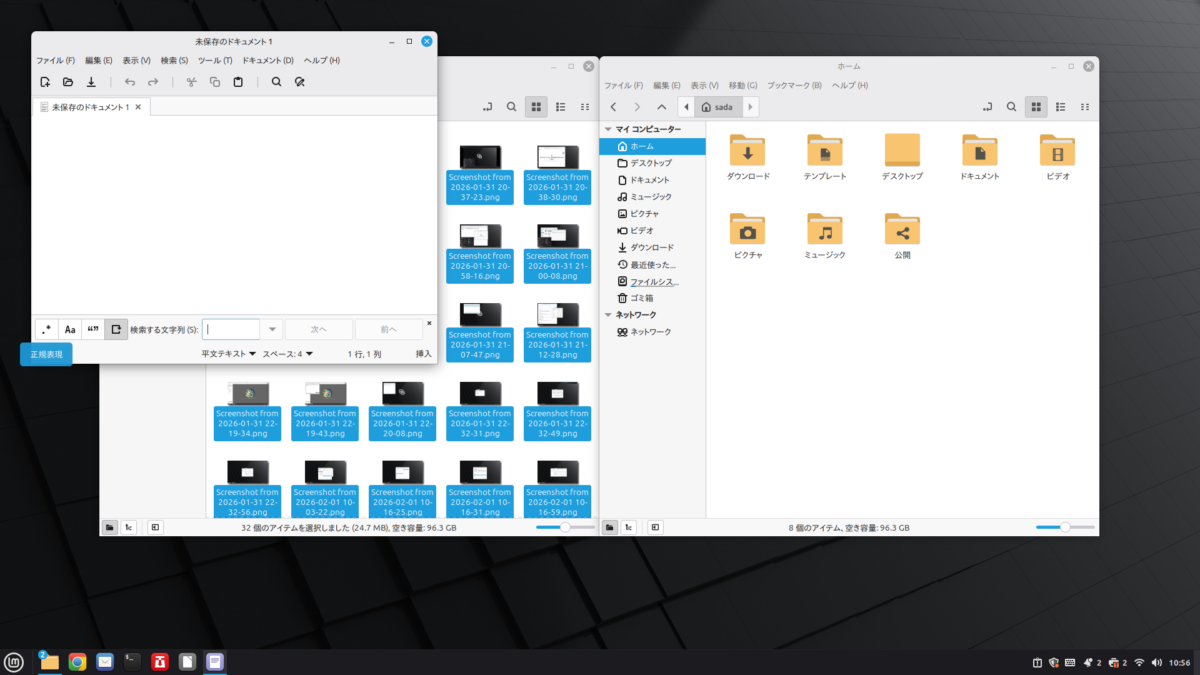Screen dimensions: 1200x675
Task: Open the 平文テキスト syntax dropdown
Action: click(x=228, y=354)
